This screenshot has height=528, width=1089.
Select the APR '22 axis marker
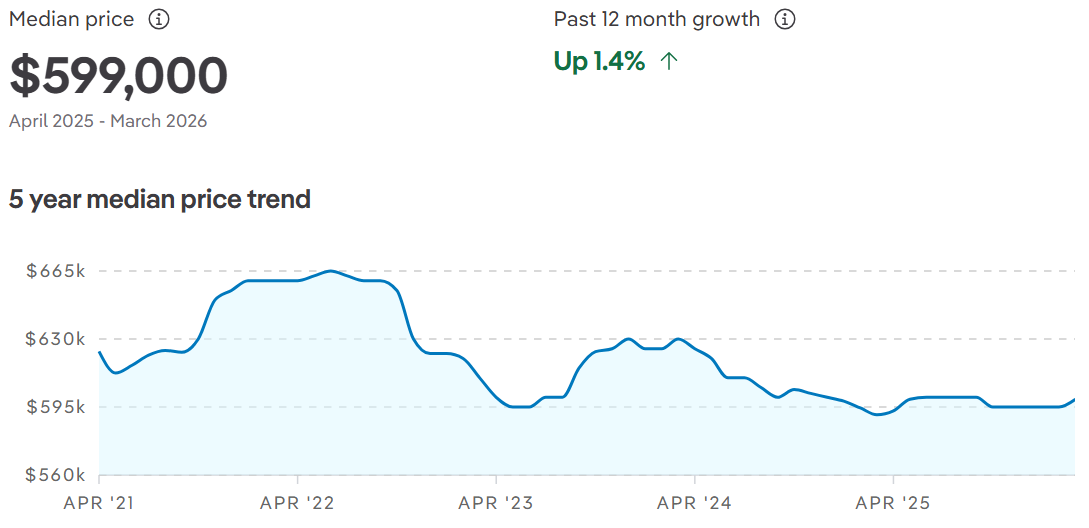(x=297, y=503)
